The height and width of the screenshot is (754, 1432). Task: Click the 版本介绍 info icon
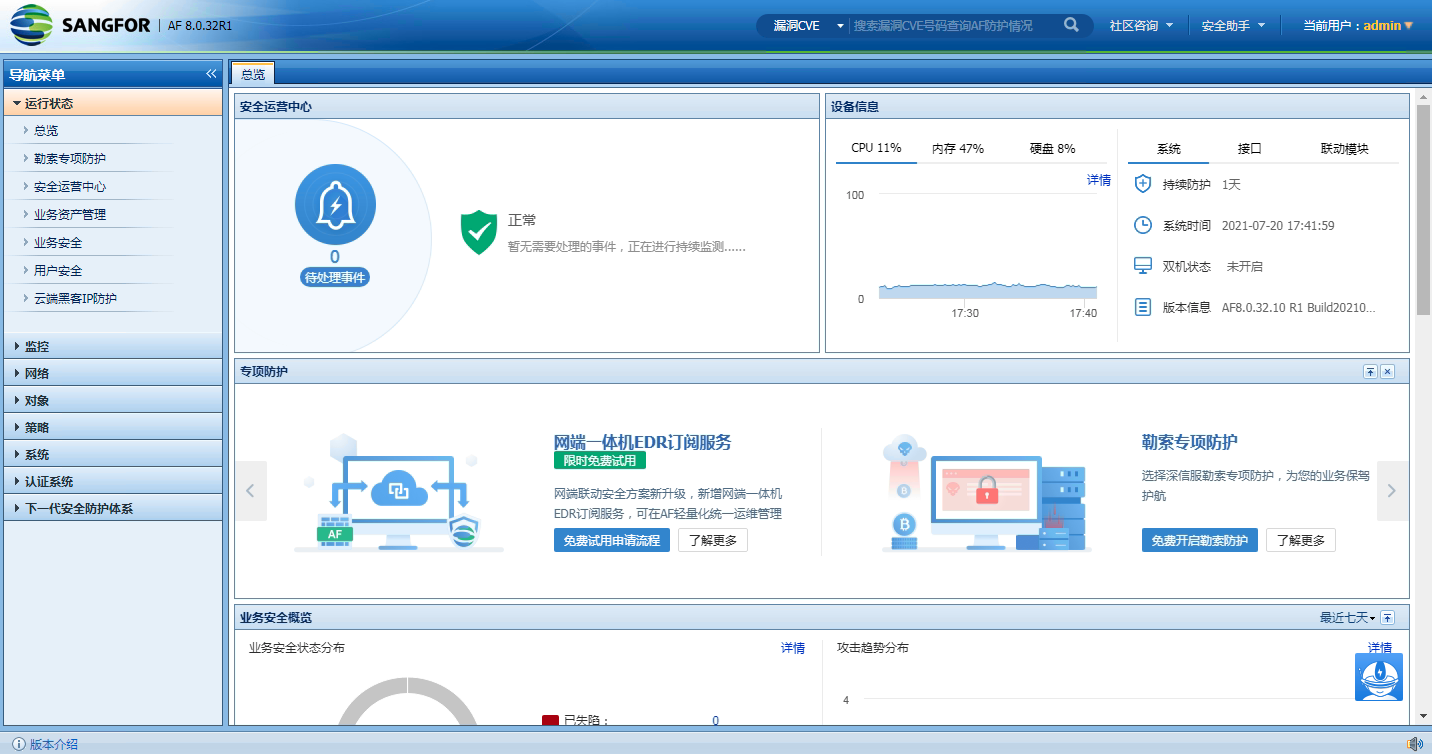point(18,744)
